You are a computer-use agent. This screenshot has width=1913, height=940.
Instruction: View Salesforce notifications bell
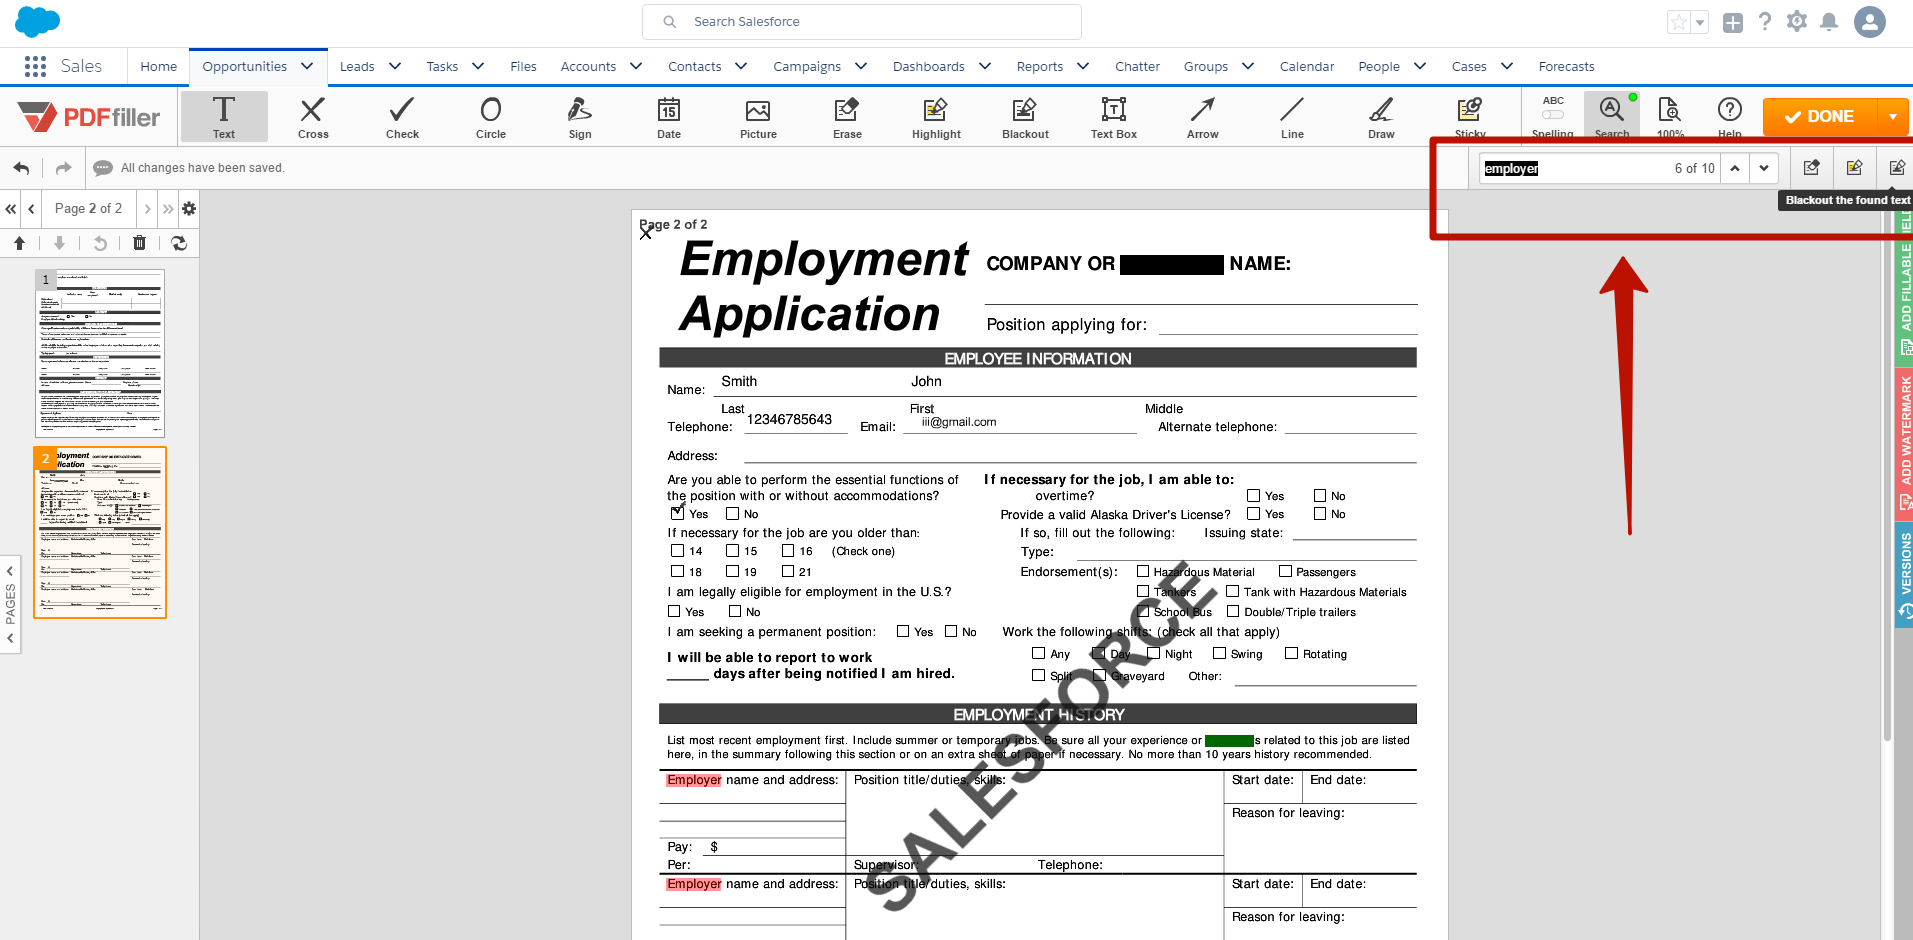coord(1829,21)
